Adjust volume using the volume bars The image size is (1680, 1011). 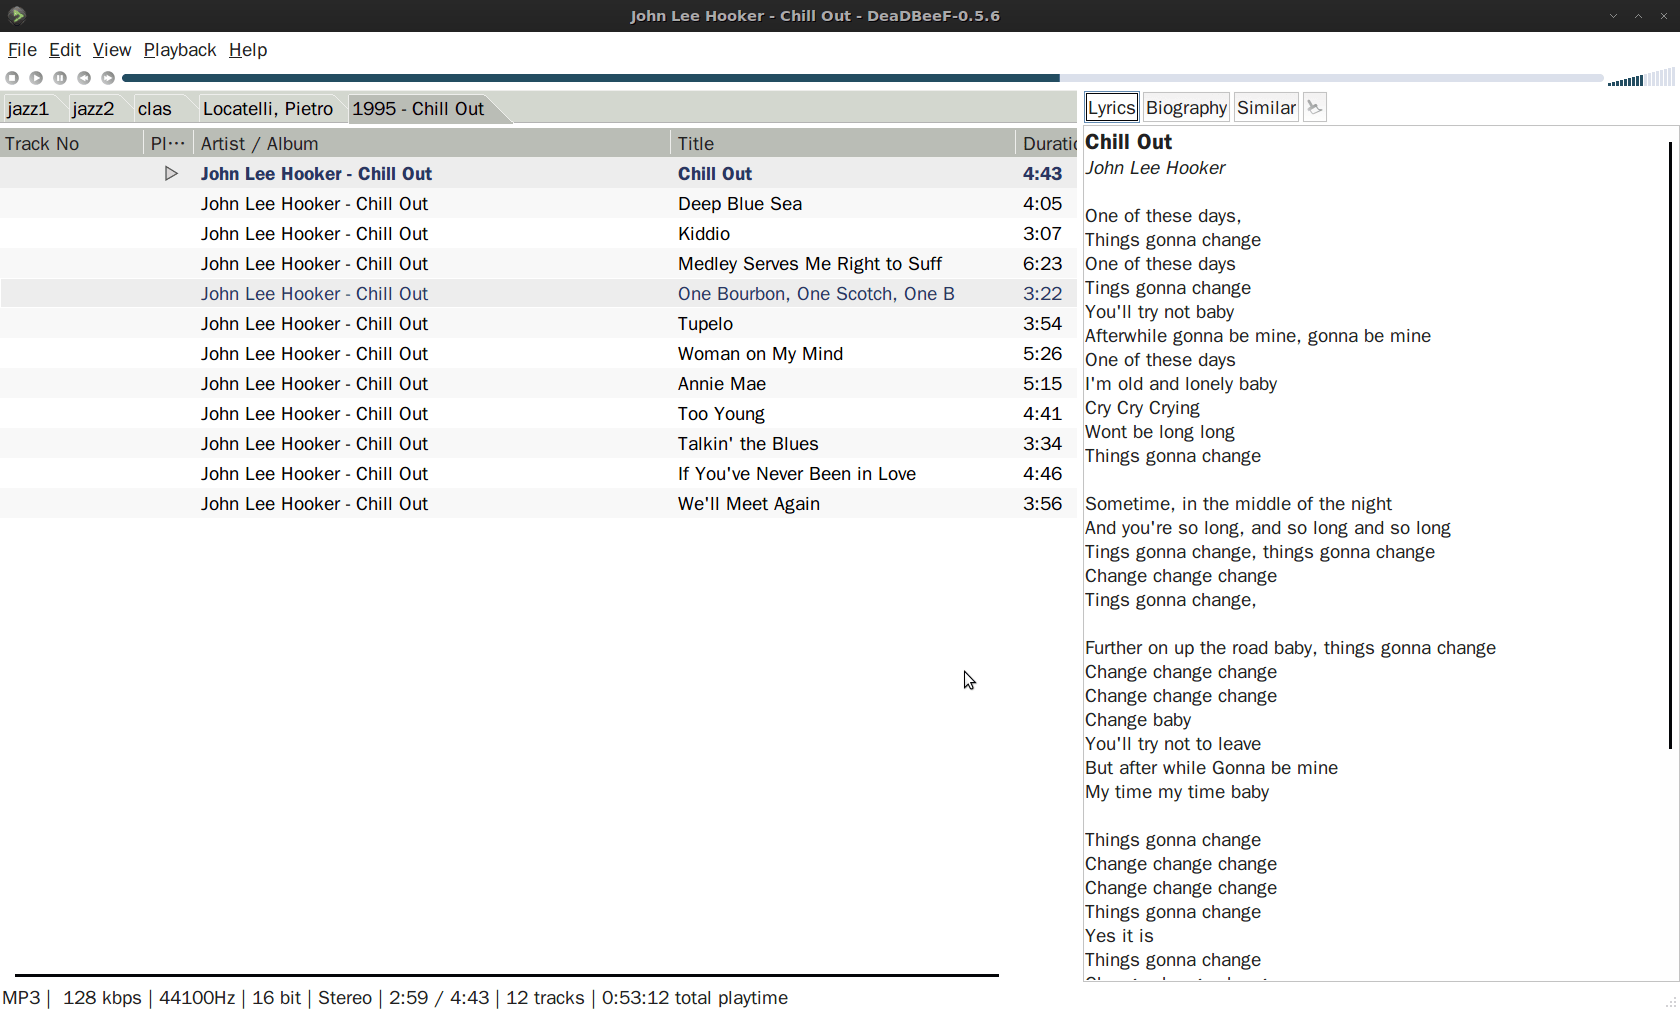coord(1641,78)
